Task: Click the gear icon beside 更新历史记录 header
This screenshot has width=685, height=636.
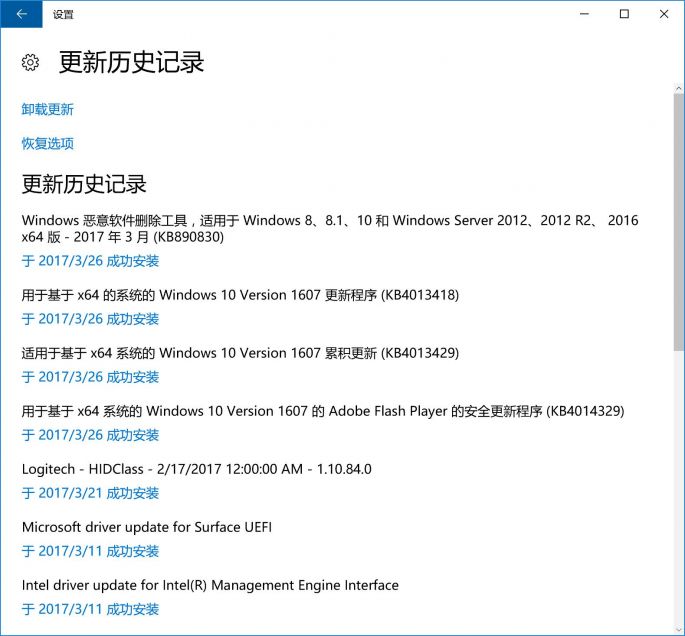Action: 30,63
